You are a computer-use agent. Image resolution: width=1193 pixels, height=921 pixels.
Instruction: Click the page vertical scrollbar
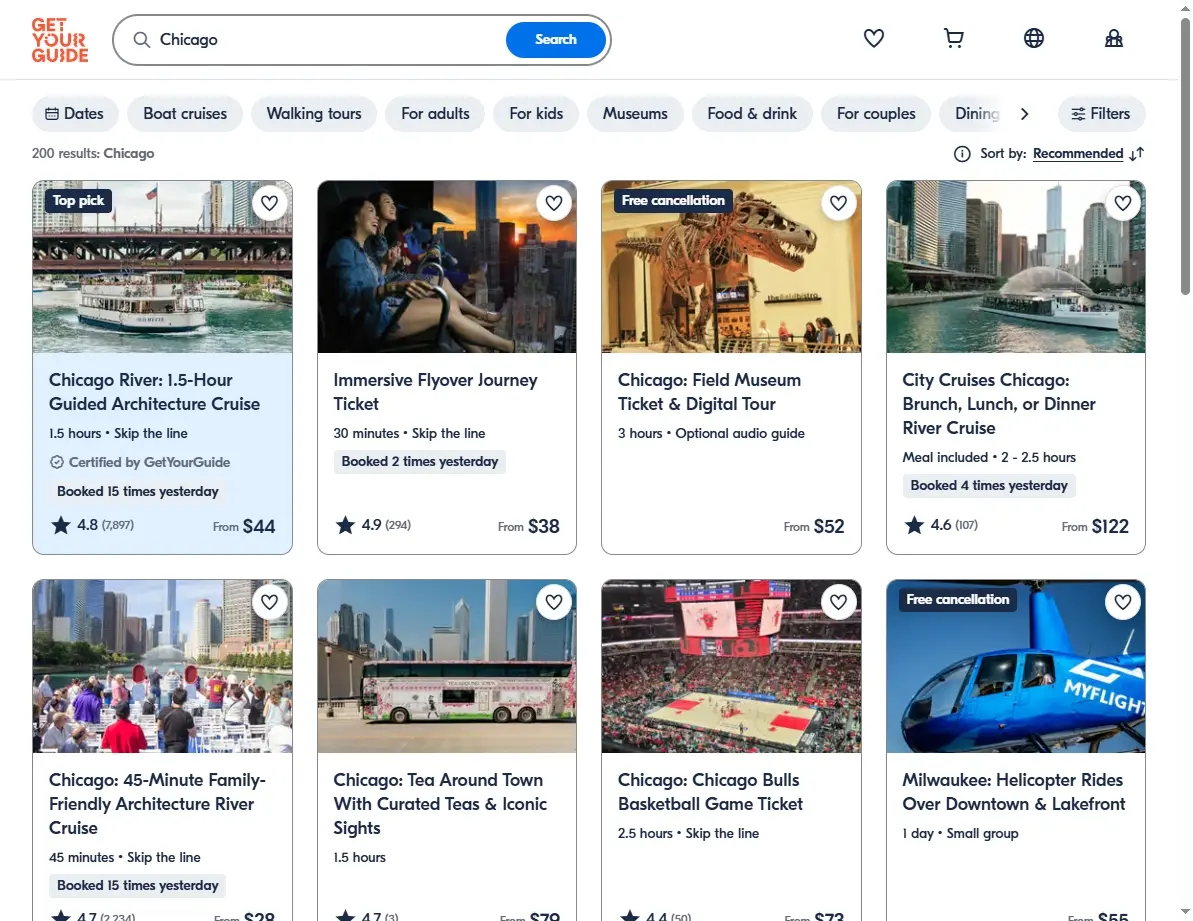tap(1185, 156)
